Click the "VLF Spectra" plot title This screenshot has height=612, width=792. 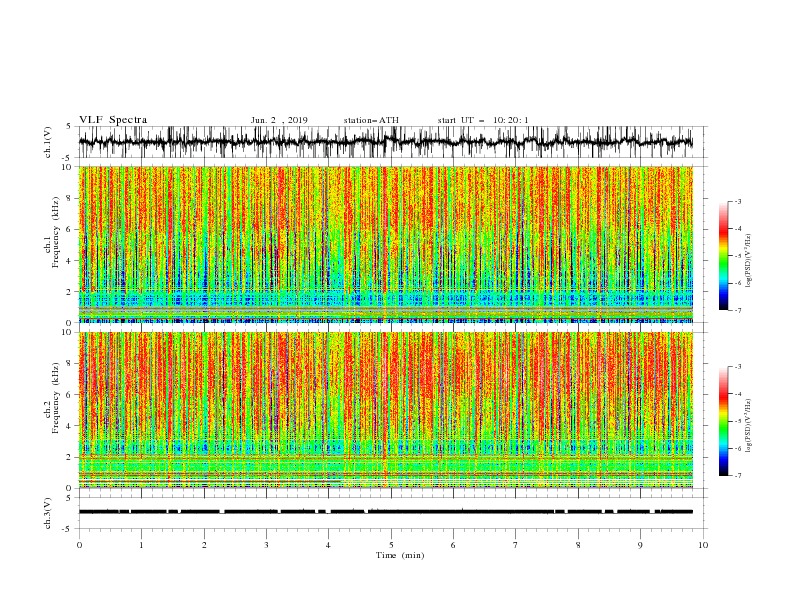coord(113,120)
